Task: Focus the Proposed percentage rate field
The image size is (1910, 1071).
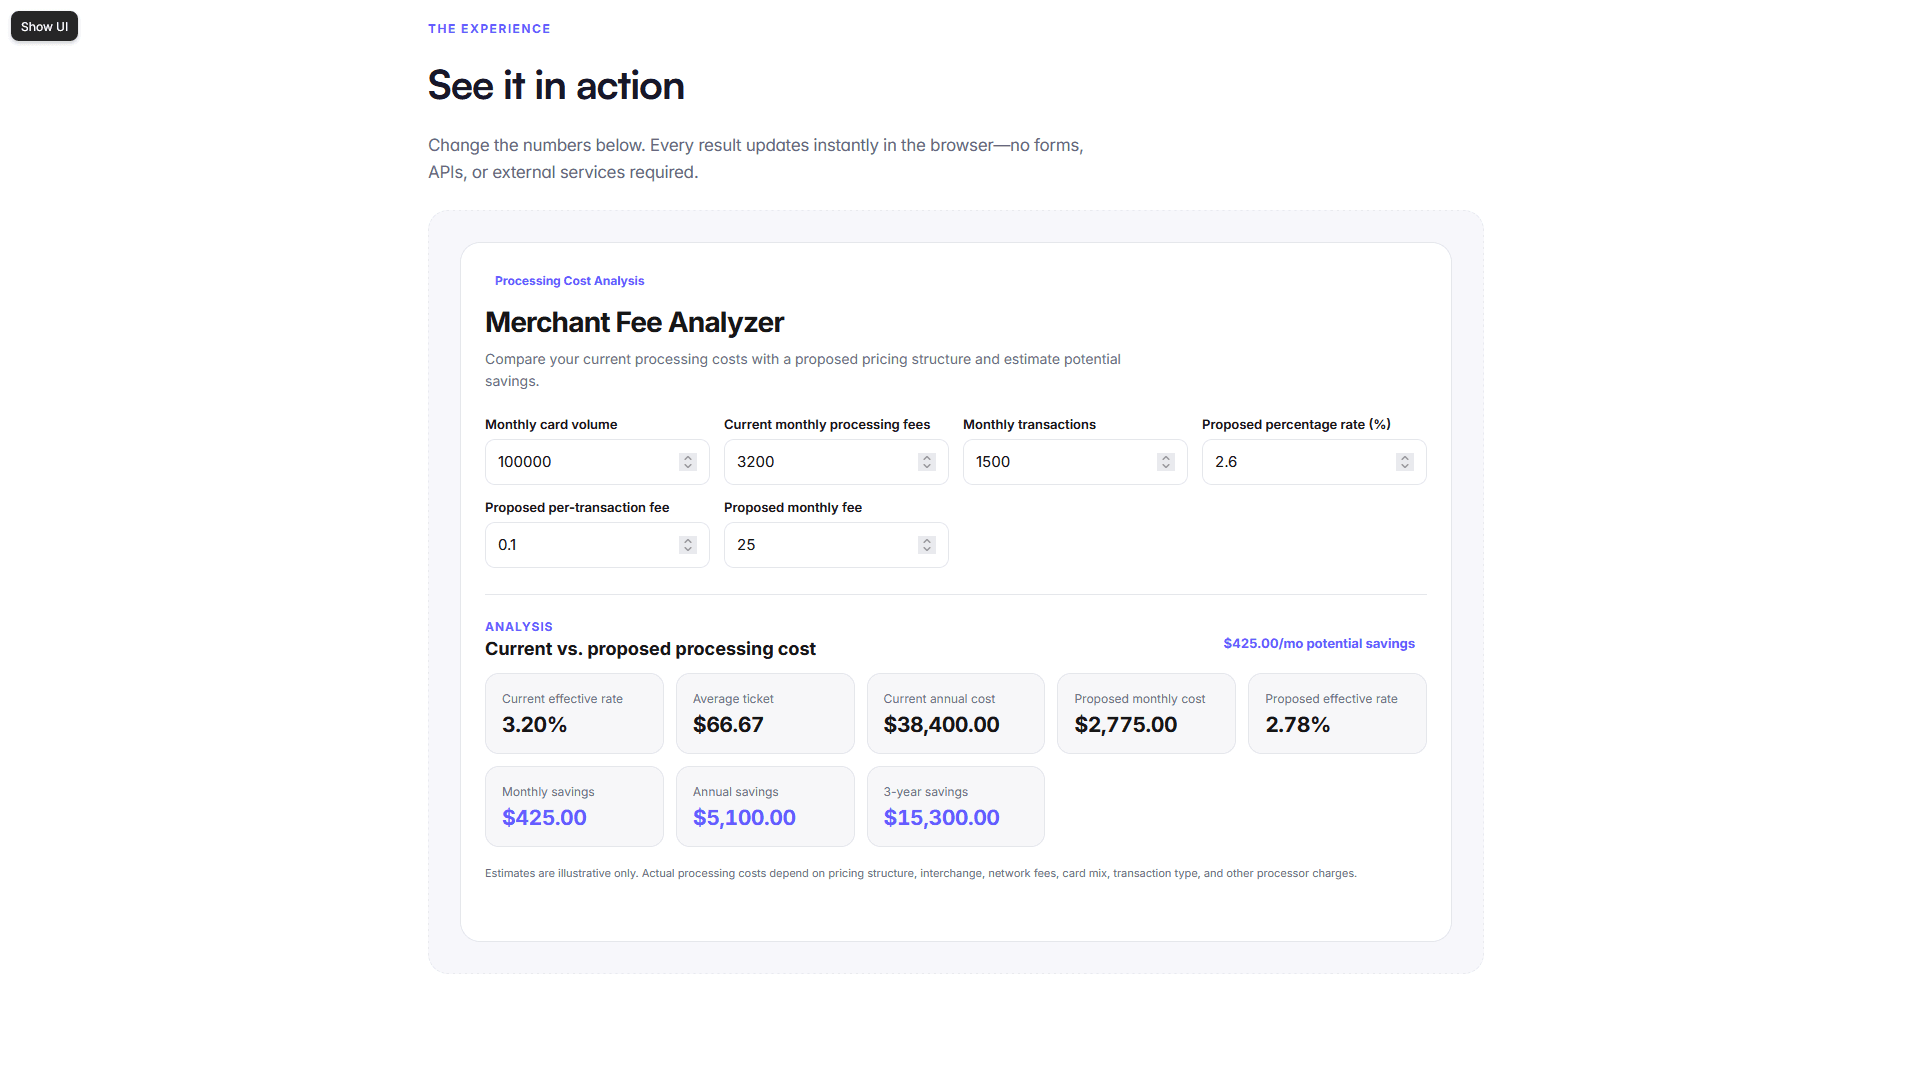Action: pyautogui.click(x=1314, y=462)
